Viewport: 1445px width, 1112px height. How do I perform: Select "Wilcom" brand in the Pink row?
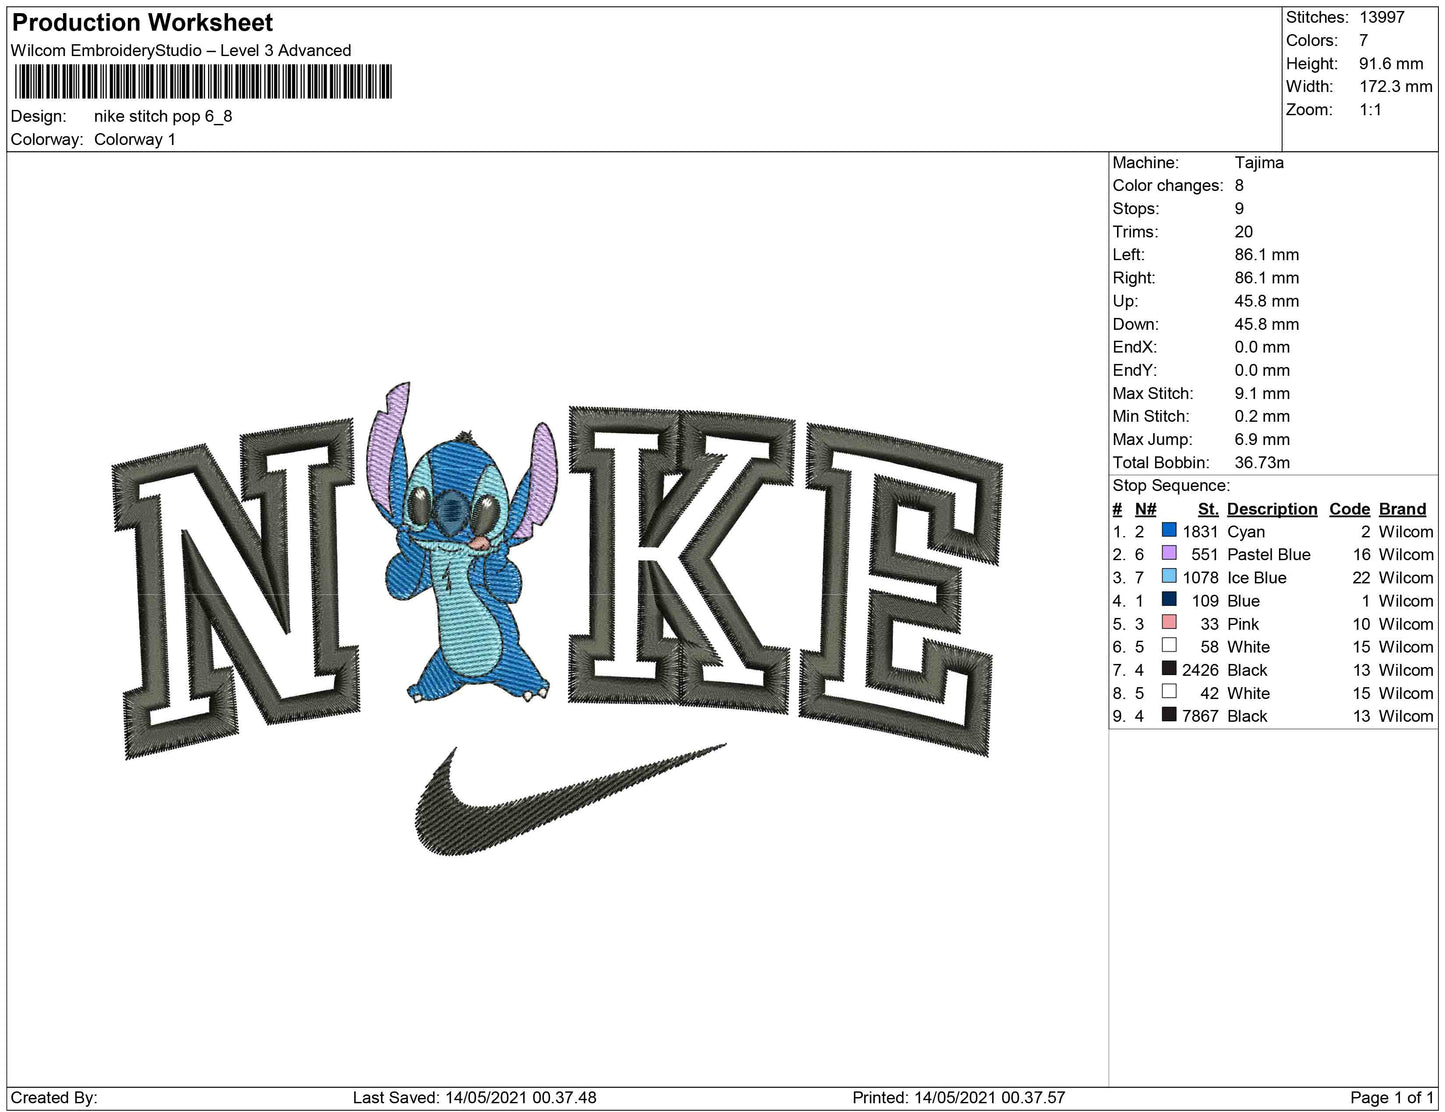pos(1406,624)
